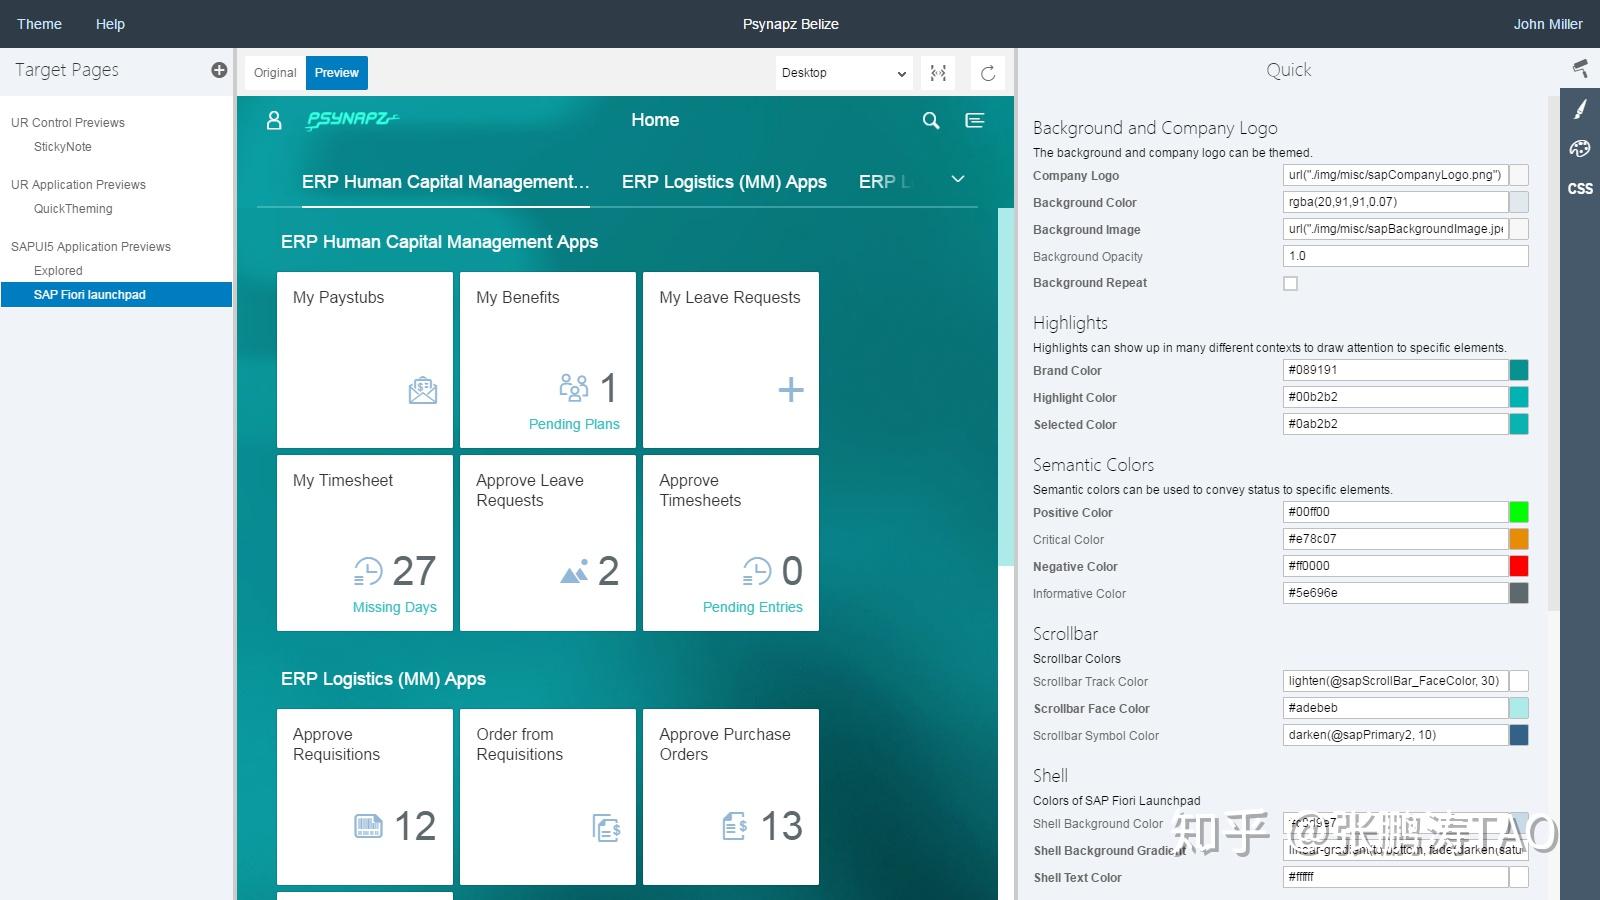Click the Scrollbar Track Color field
This screenshot has width=1600, height=900.
point(1395,681)
